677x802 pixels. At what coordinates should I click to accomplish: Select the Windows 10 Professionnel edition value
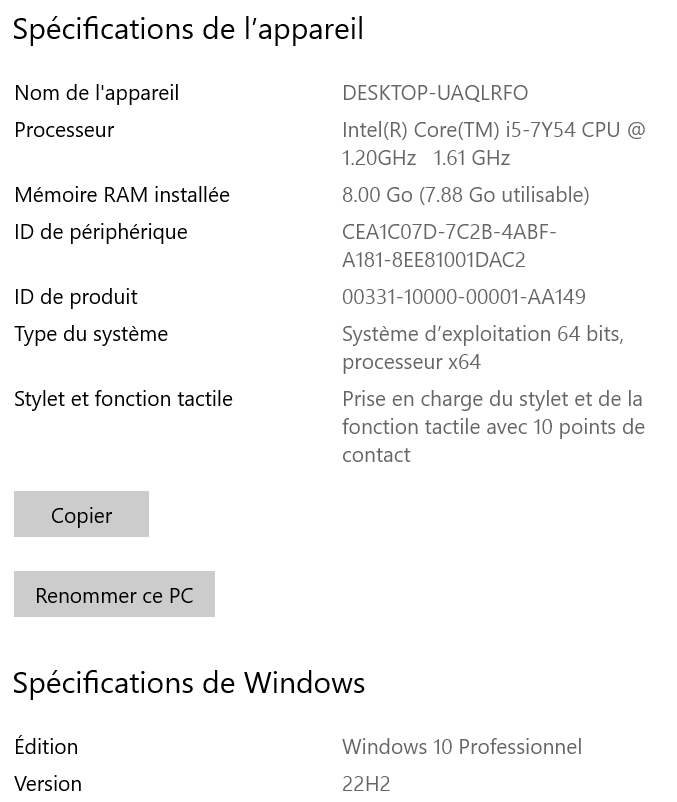462,747
